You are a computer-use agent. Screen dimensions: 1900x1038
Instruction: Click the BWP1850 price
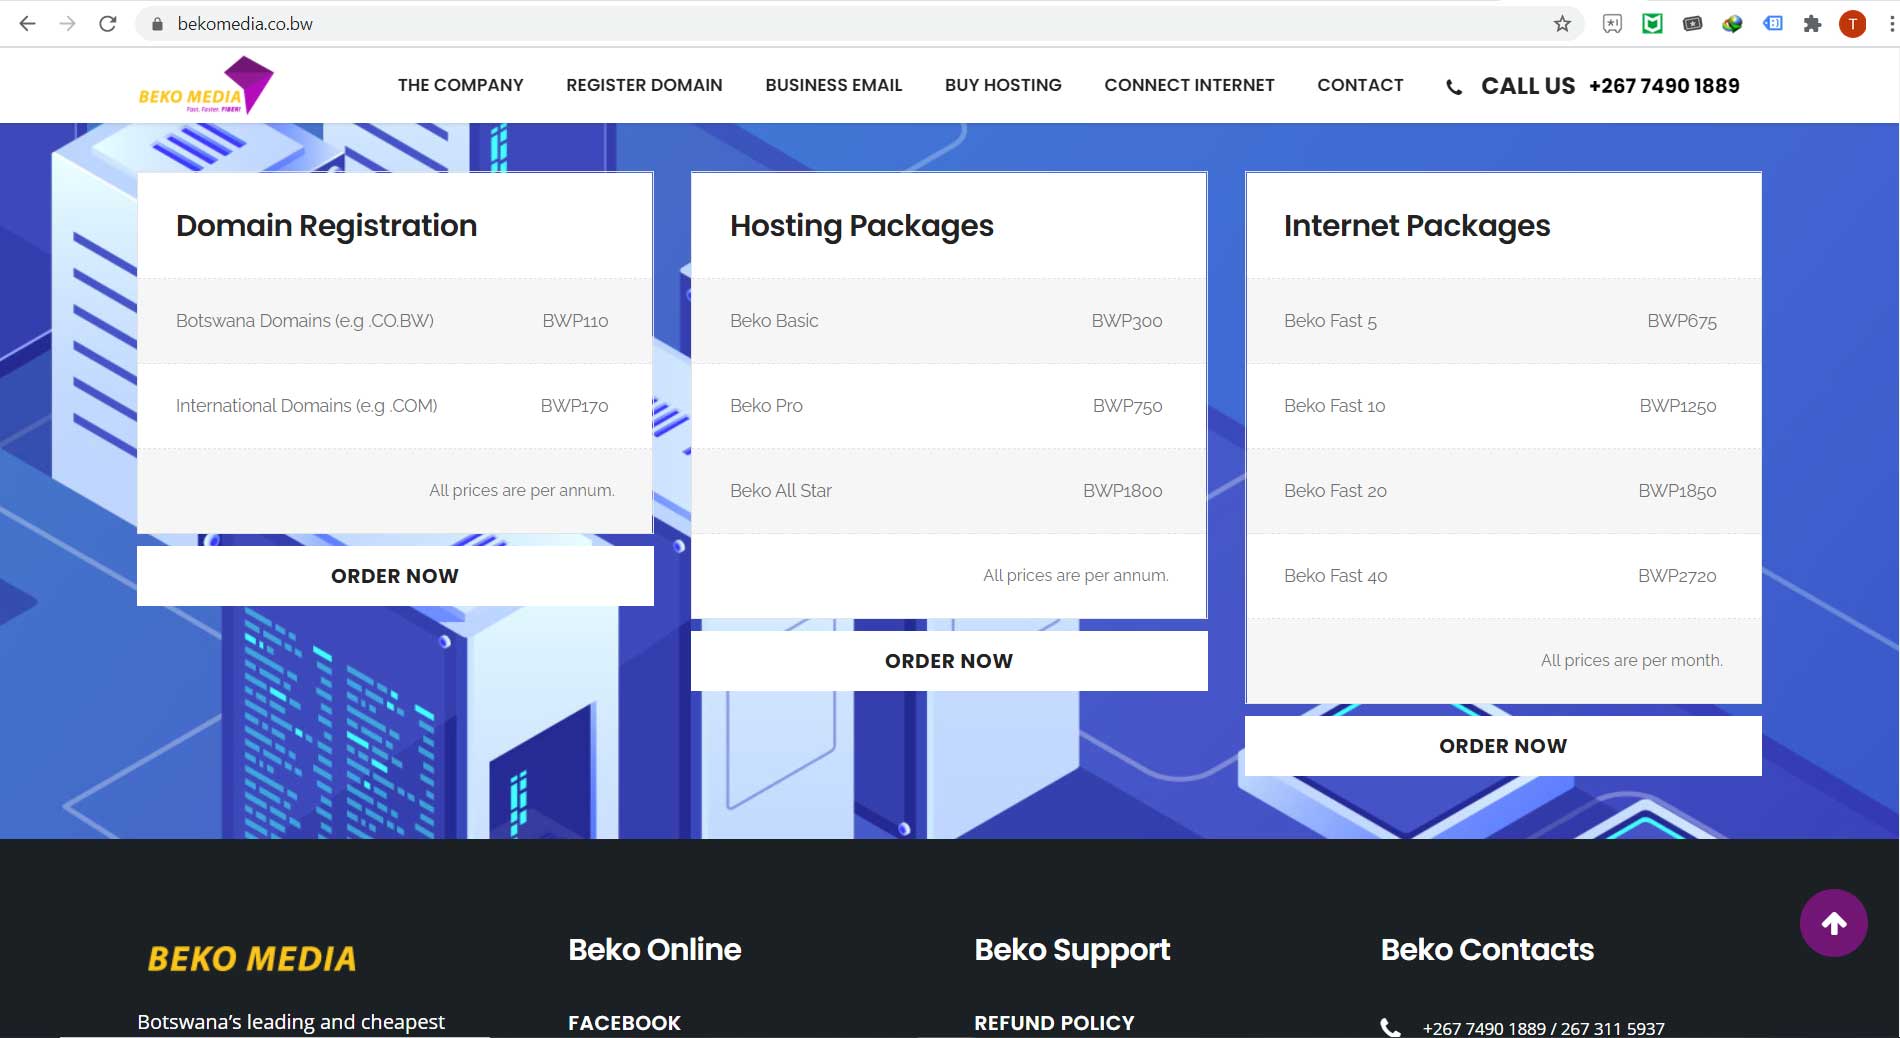point(1677,491)
